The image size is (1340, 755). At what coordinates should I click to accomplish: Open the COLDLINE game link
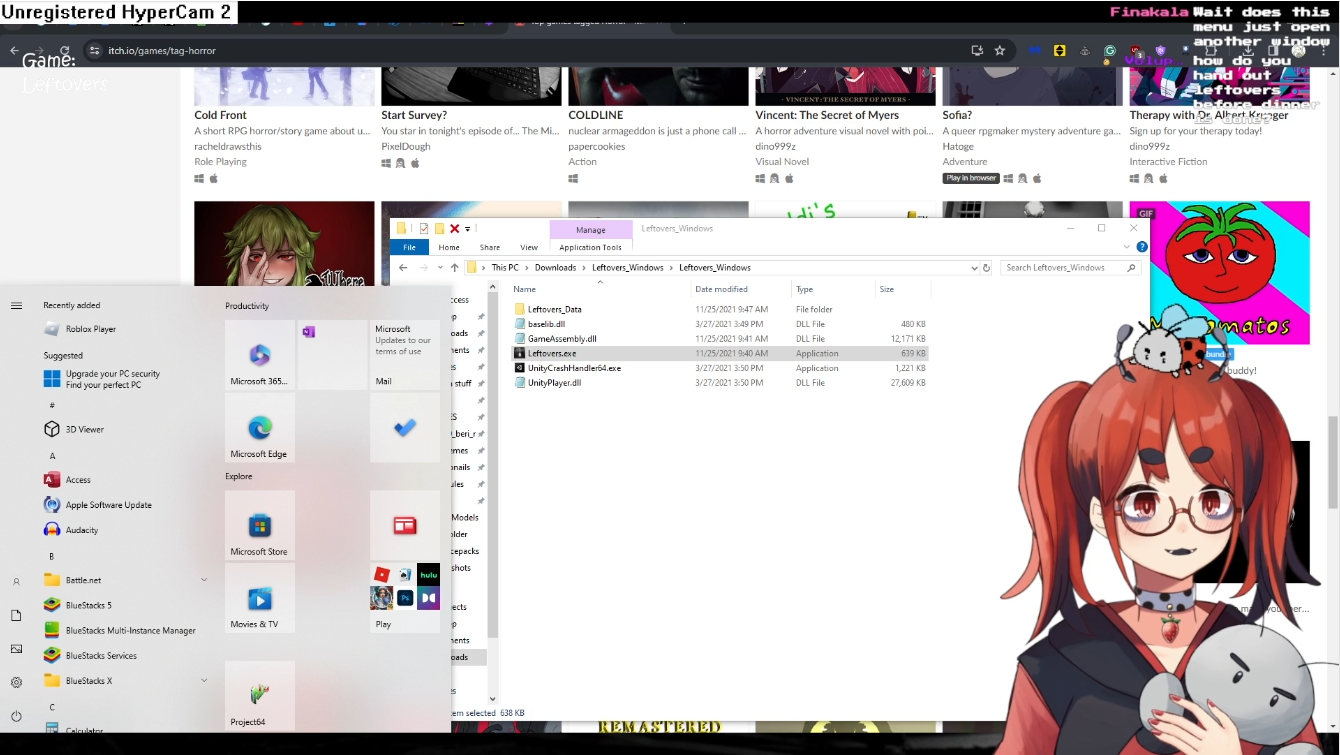(596, 115)
